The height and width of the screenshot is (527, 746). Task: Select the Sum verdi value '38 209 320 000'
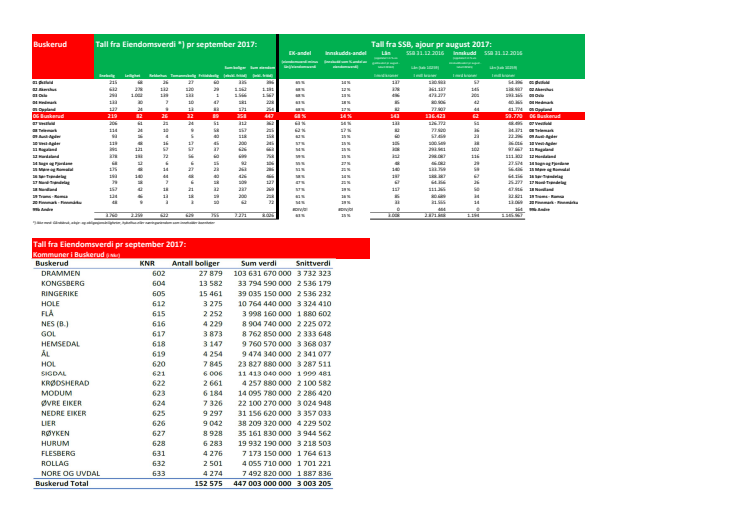click(265, 423)
